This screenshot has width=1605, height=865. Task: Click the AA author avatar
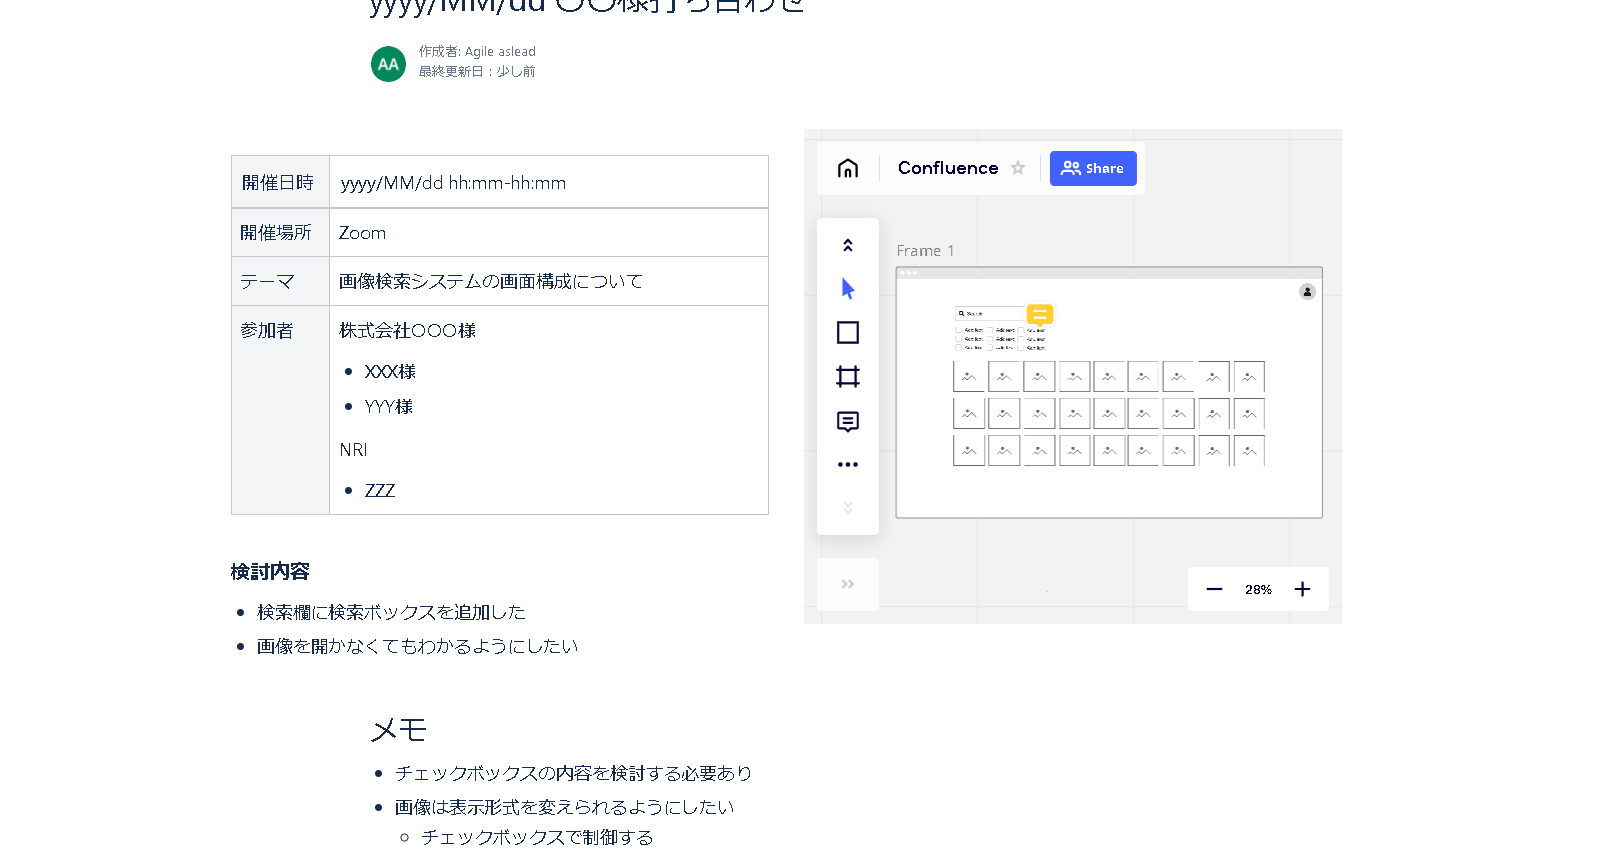click(388, 64)
